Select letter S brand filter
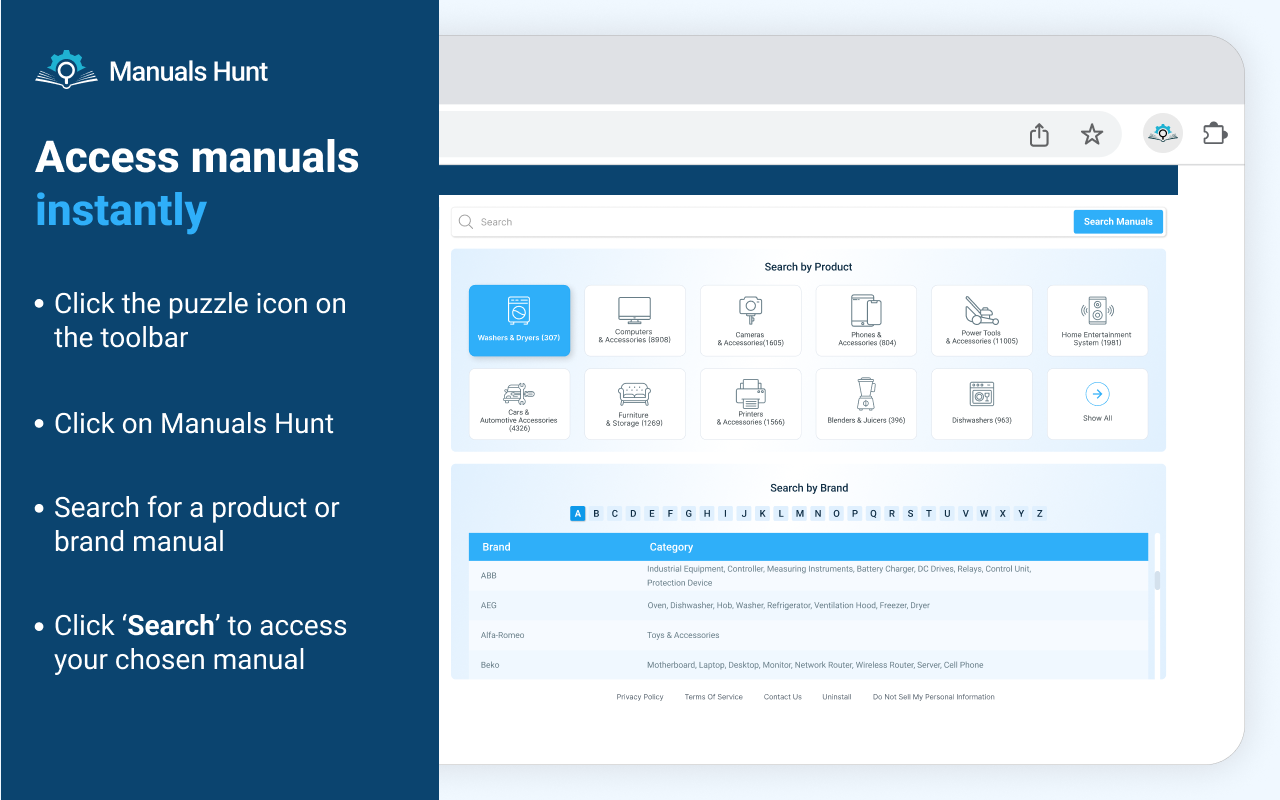 [x=910, y=514]
